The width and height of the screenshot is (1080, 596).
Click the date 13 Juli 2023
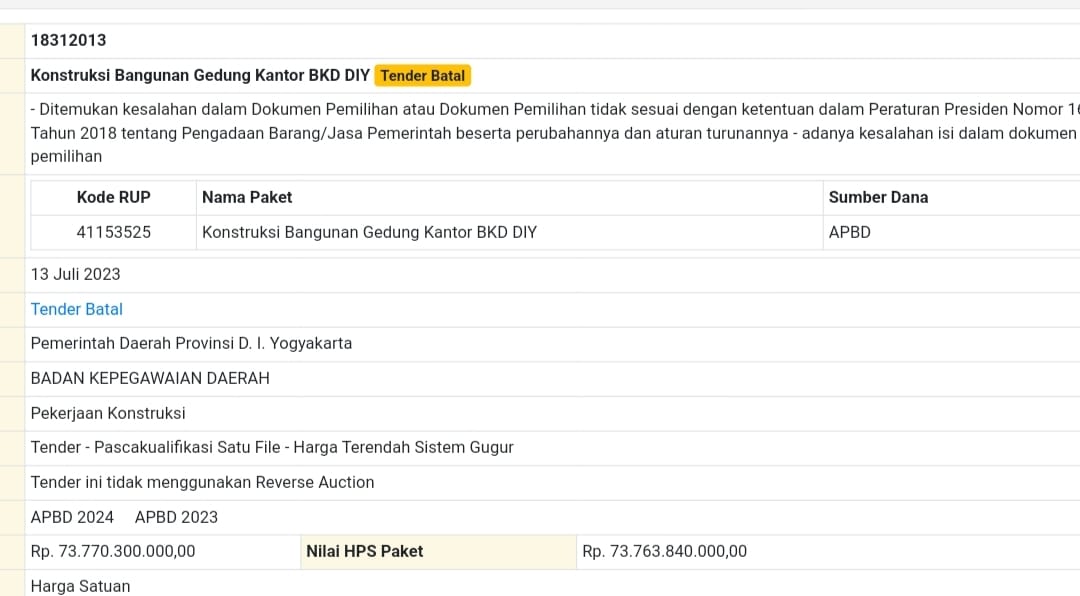pyautogui.click(x=76, y=274)
